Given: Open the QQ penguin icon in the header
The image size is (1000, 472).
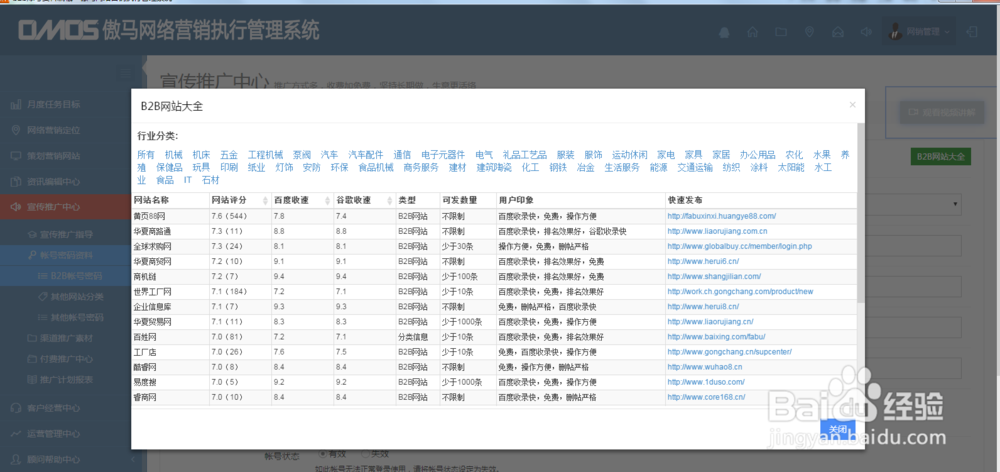Looking at the screenshot, I should pyautogui.click(x=724, y=32).
